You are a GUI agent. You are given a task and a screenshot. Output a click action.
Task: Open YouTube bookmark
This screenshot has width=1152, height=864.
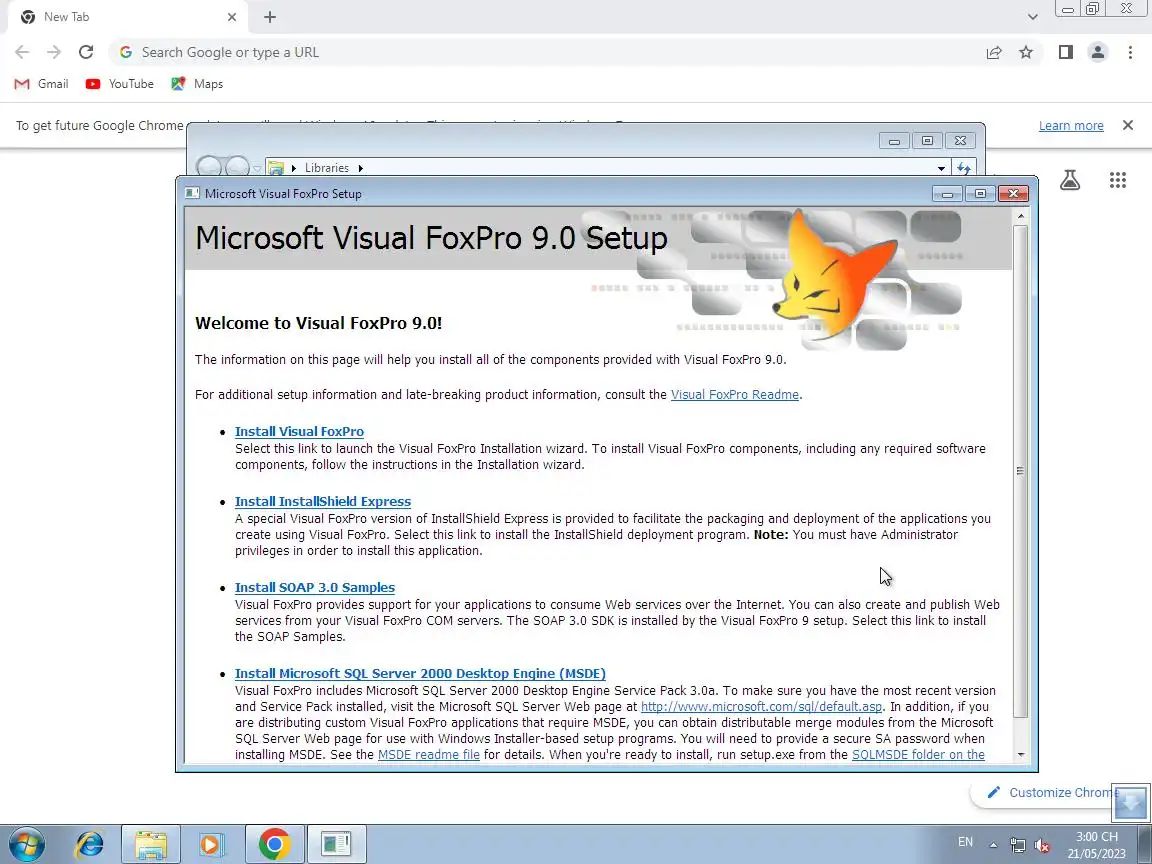pos(120,84)
